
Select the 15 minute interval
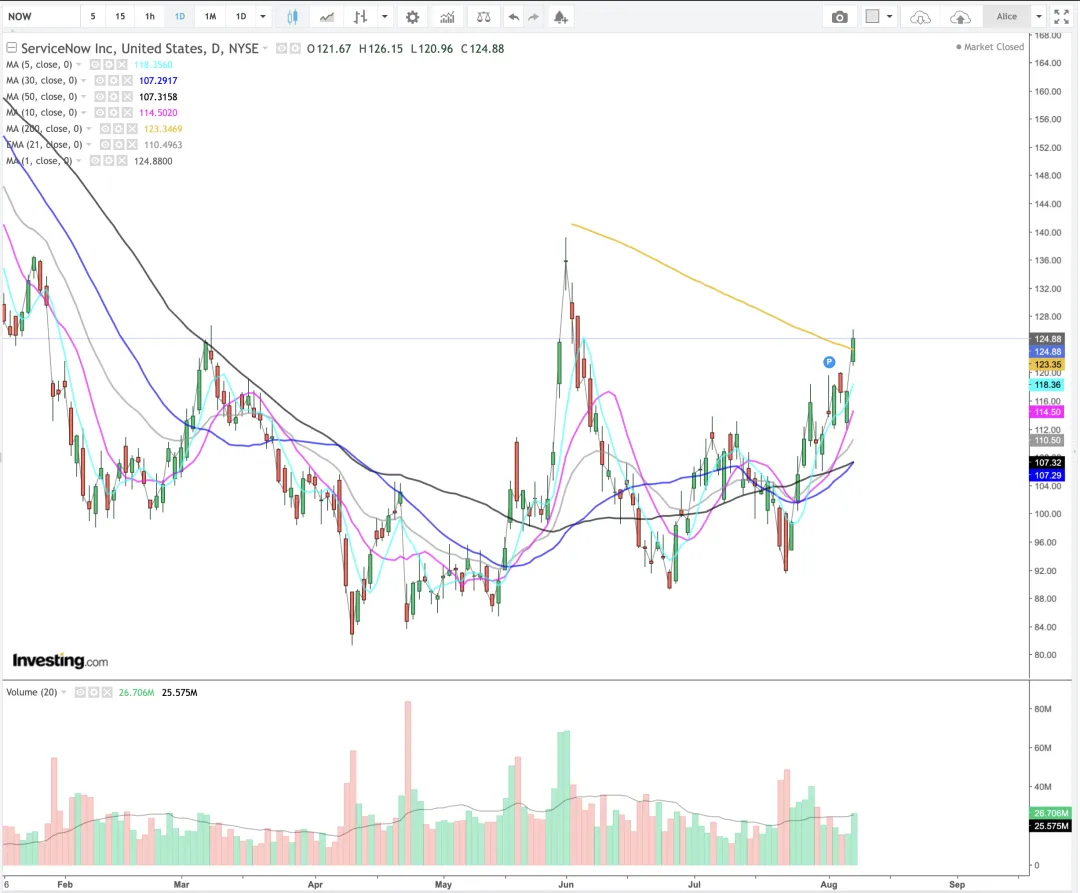click(121, 17)
